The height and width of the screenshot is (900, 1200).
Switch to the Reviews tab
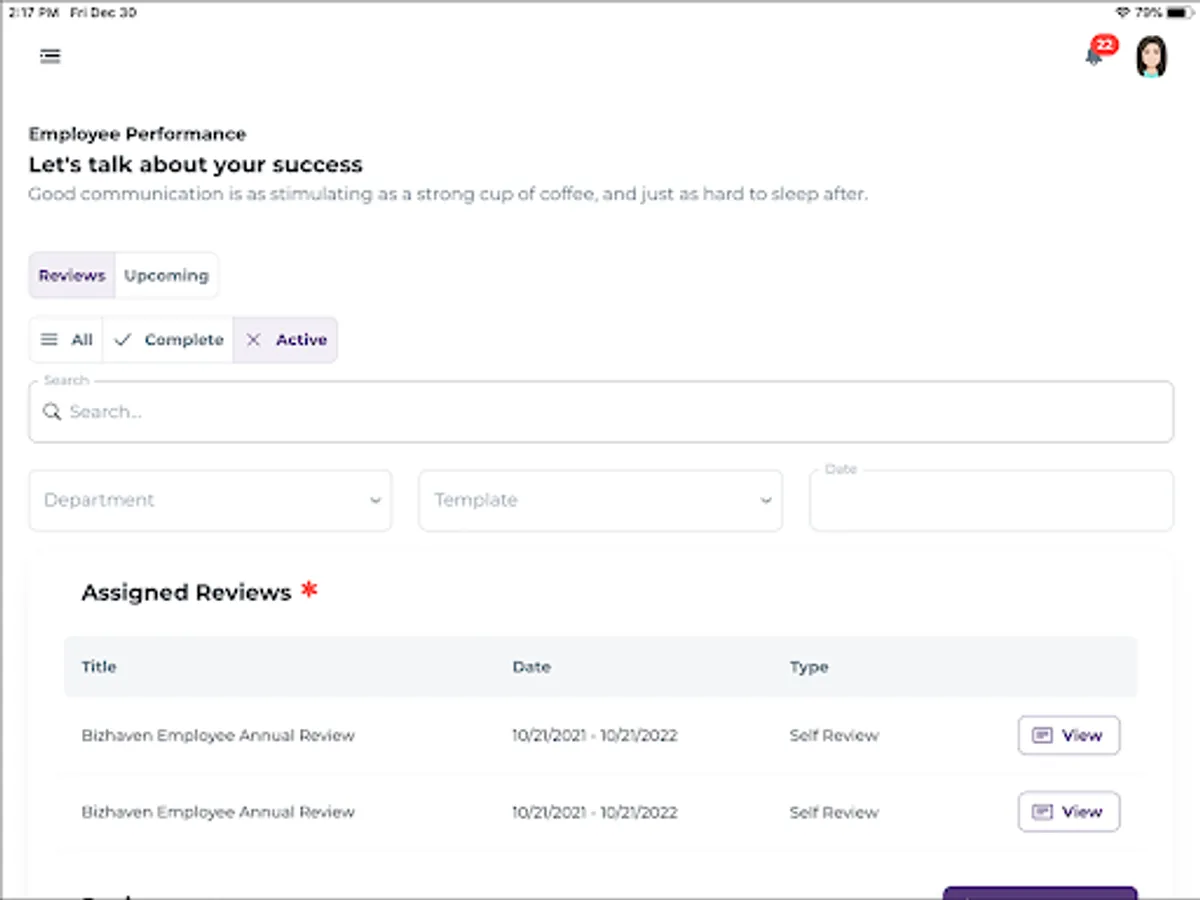[72, 275]
